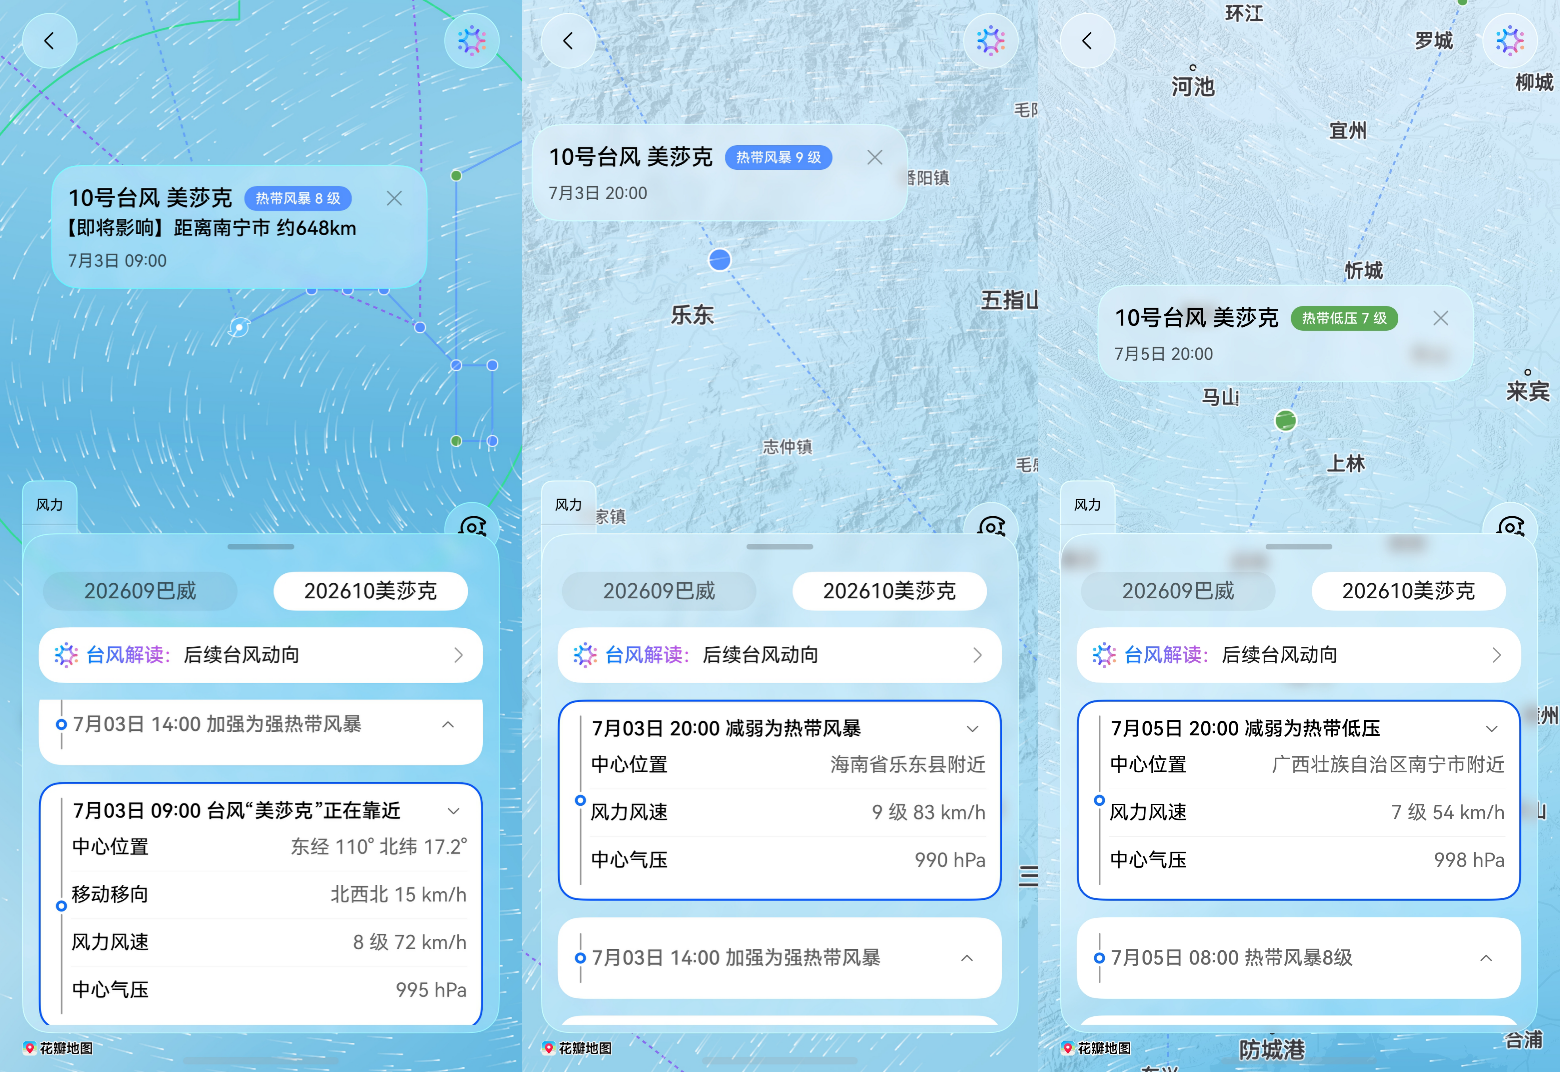Tap the arrow beside 后续台风动向 in left screen
The height and width of the screenshot is (1074, 1562).
(458, 655)
